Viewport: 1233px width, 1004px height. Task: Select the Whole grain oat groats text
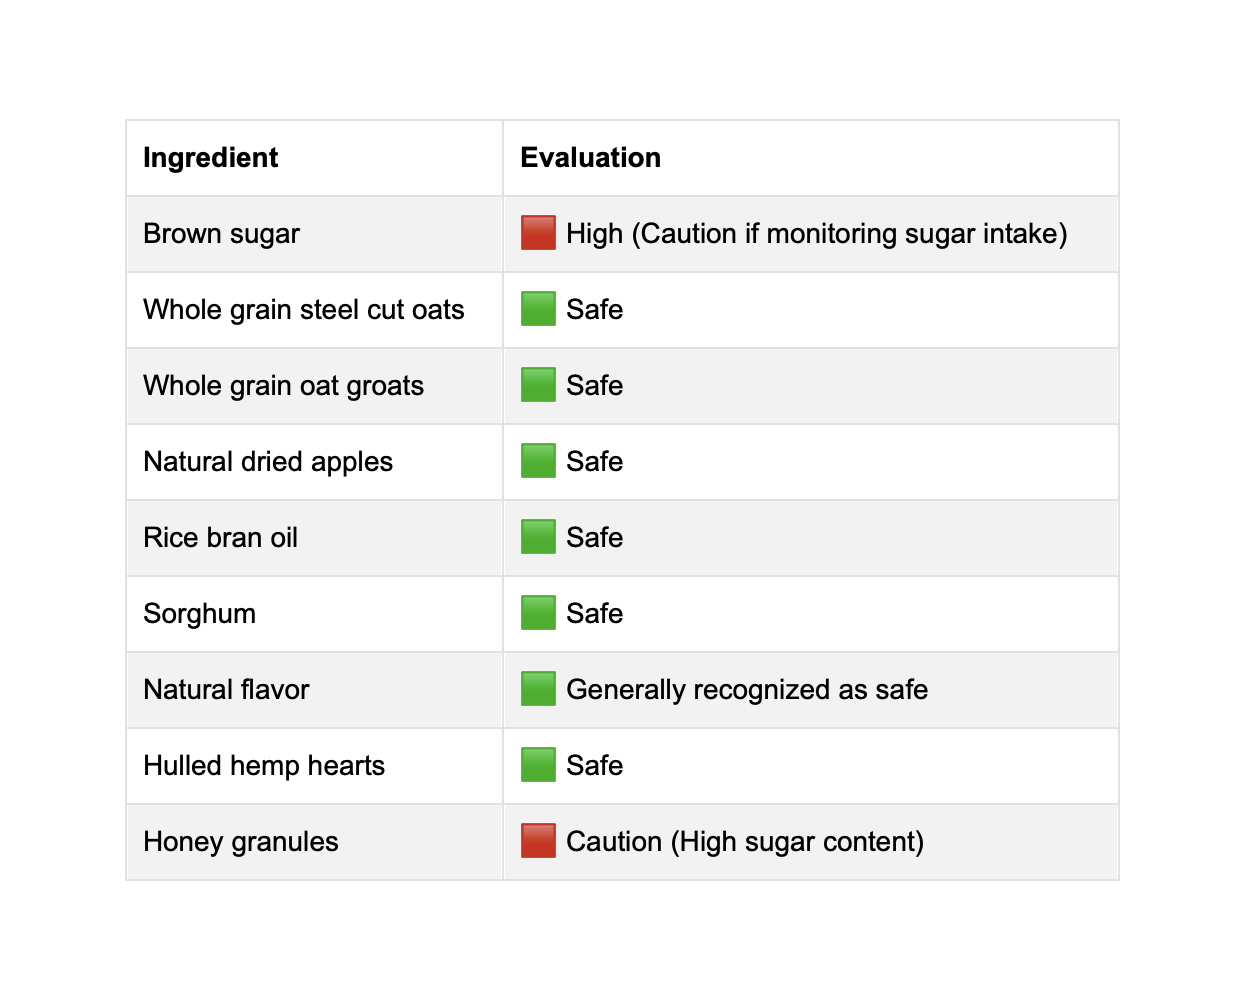[x=284, y=386]
